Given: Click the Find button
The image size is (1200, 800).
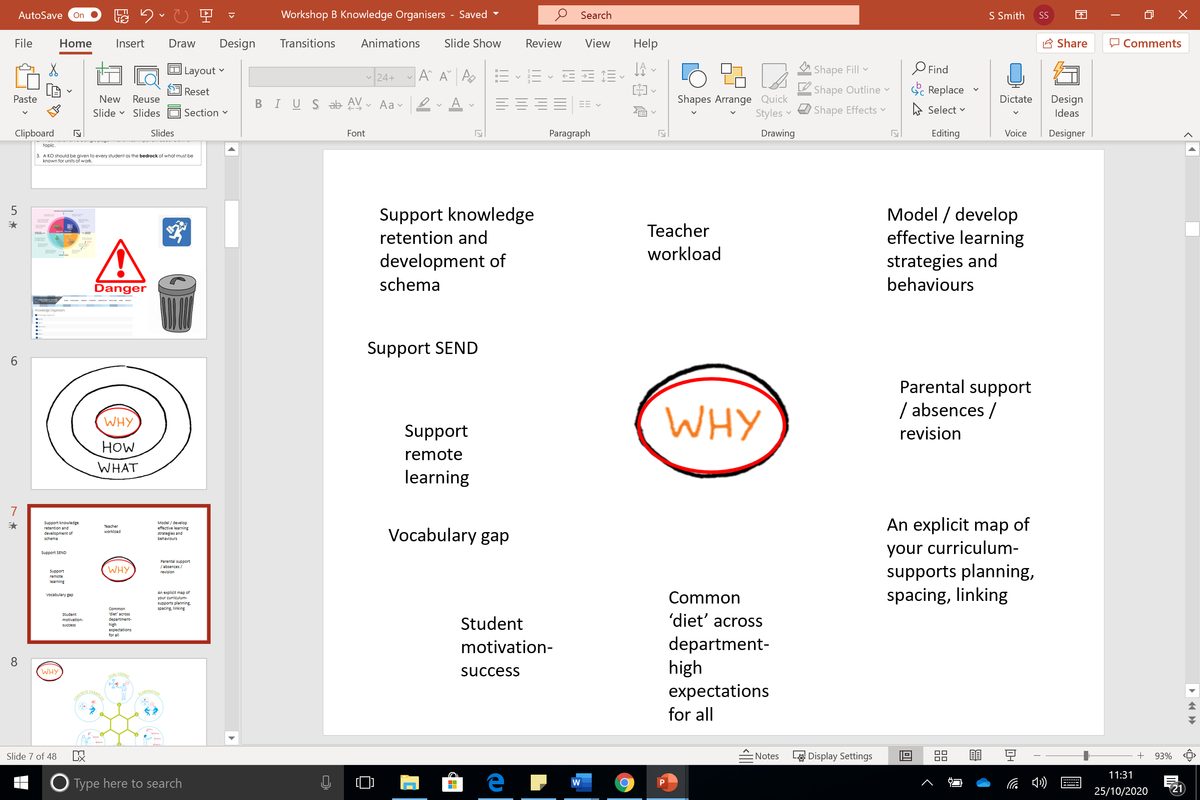Looking at the screenshot, I should [930, 69].
